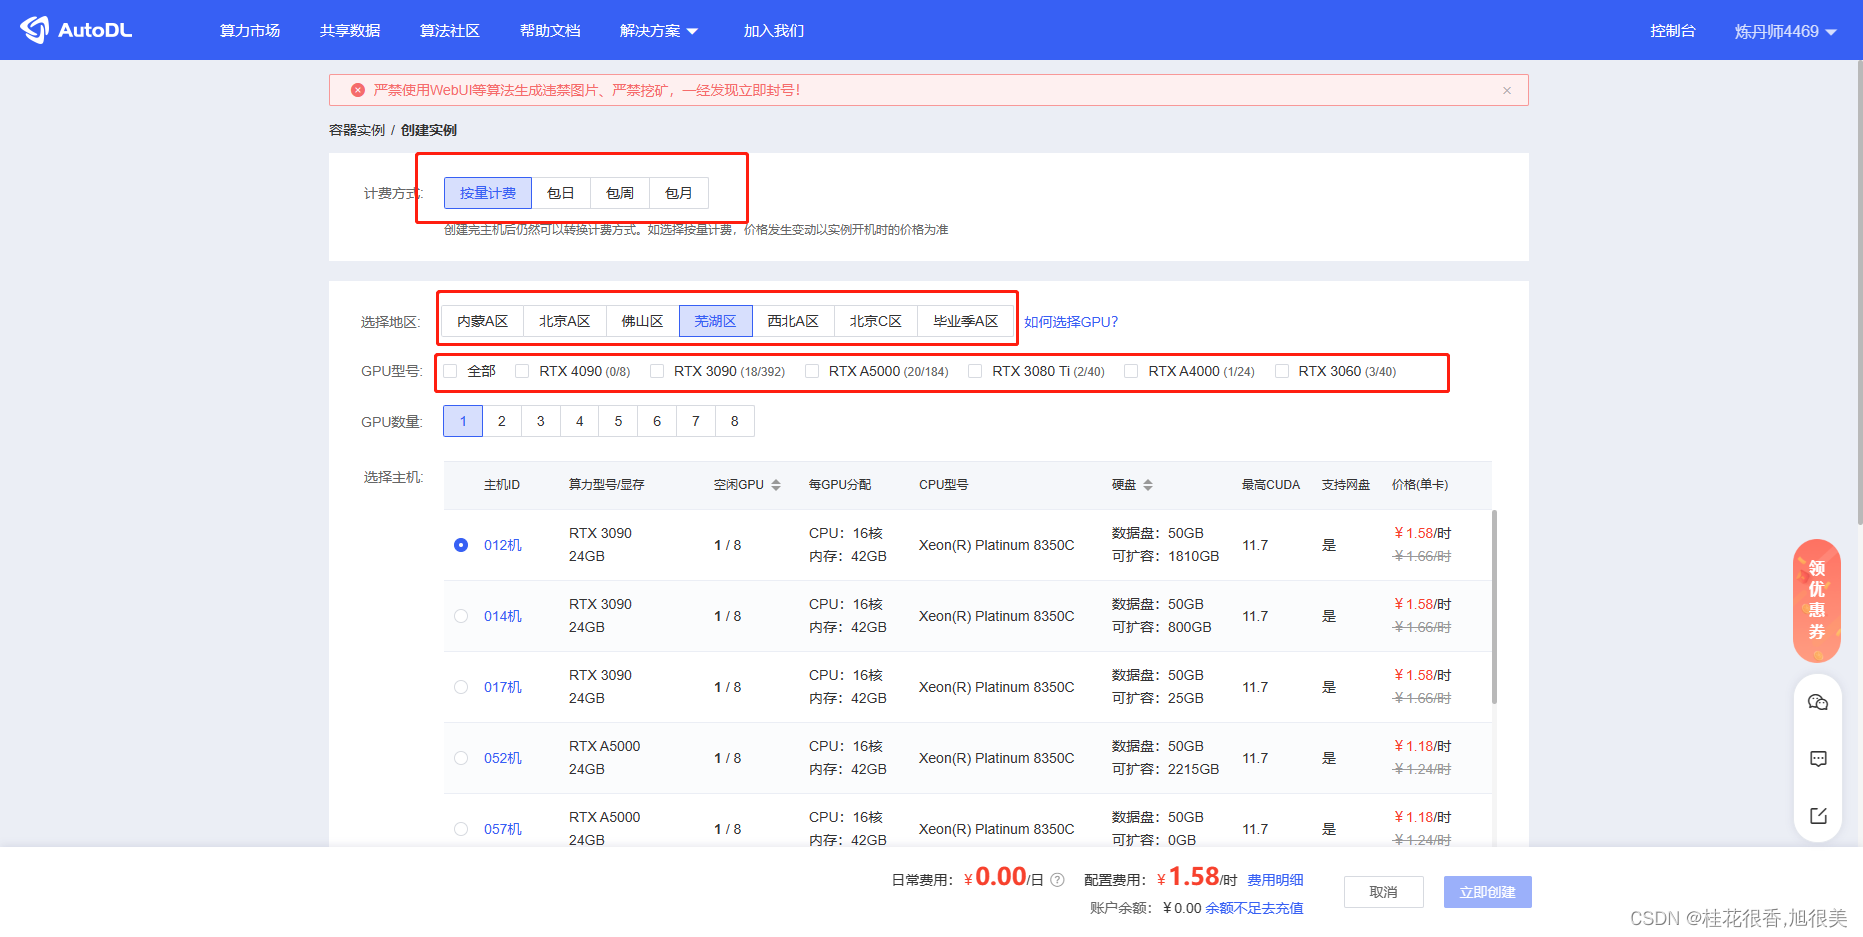Set GPU count to 4

[x=580, y=421]
